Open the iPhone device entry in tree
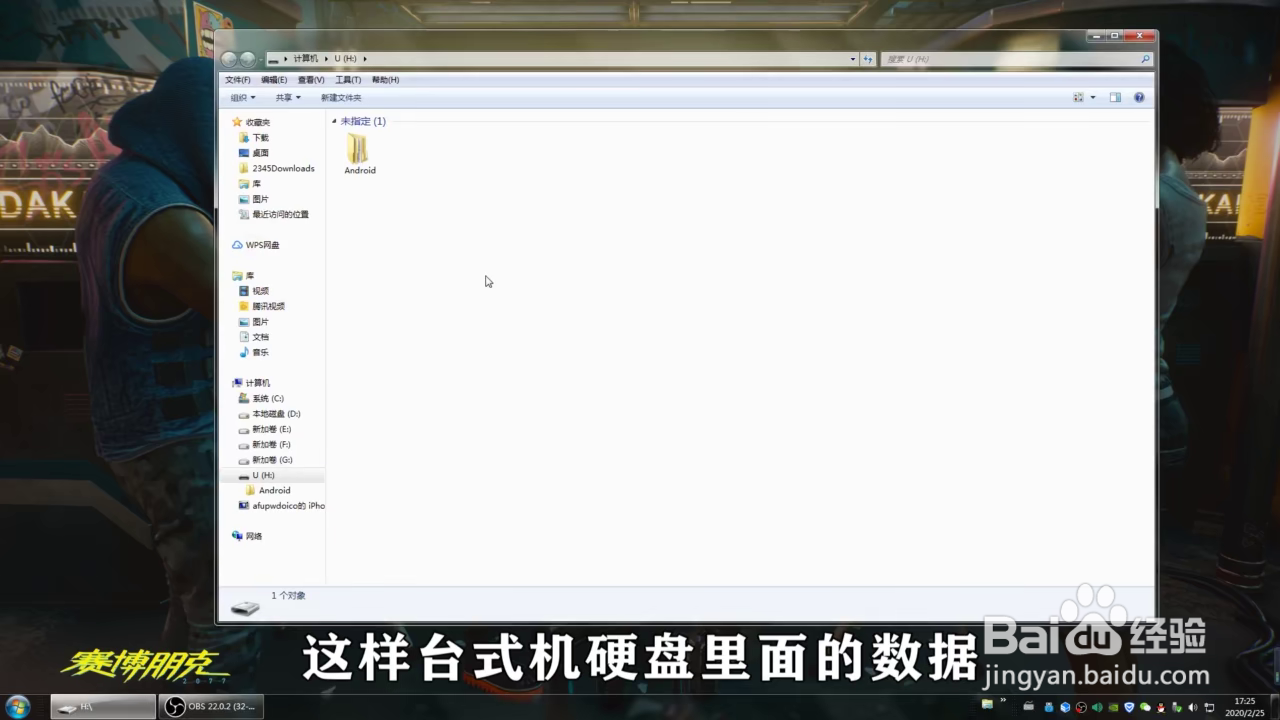Viewport: 1280px width, 720px height. pyautogui.click(x=282, y=506)
